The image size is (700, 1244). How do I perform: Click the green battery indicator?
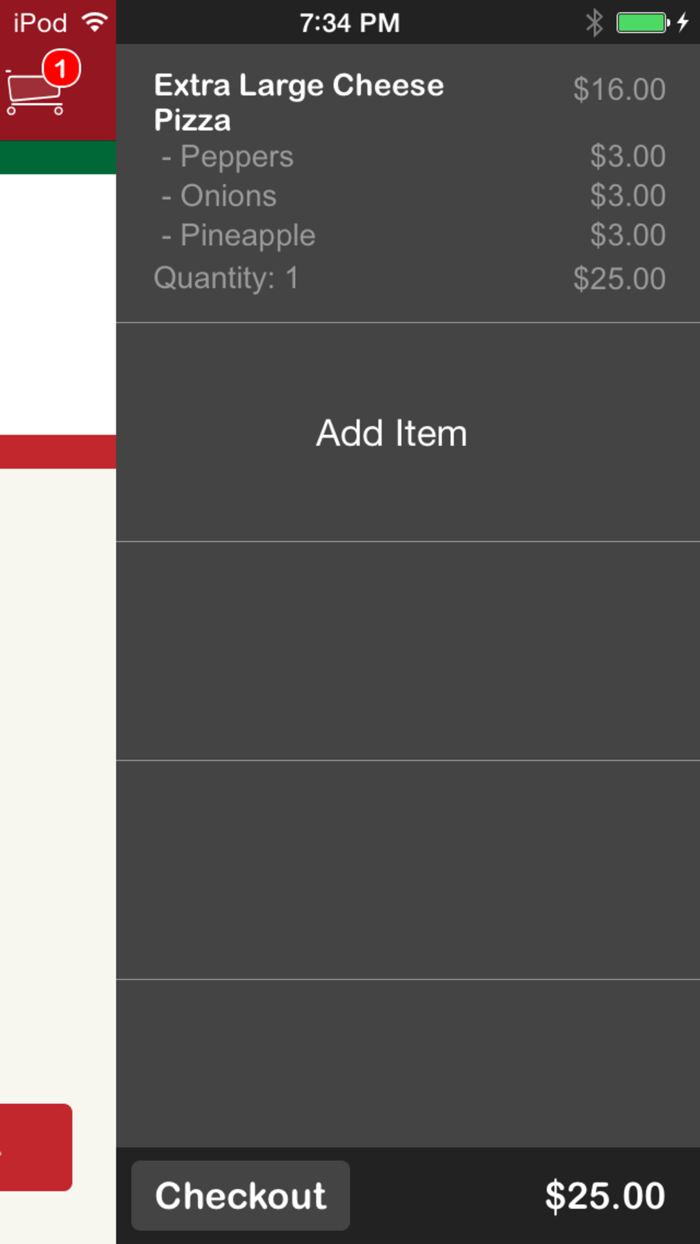click(641, 22)
